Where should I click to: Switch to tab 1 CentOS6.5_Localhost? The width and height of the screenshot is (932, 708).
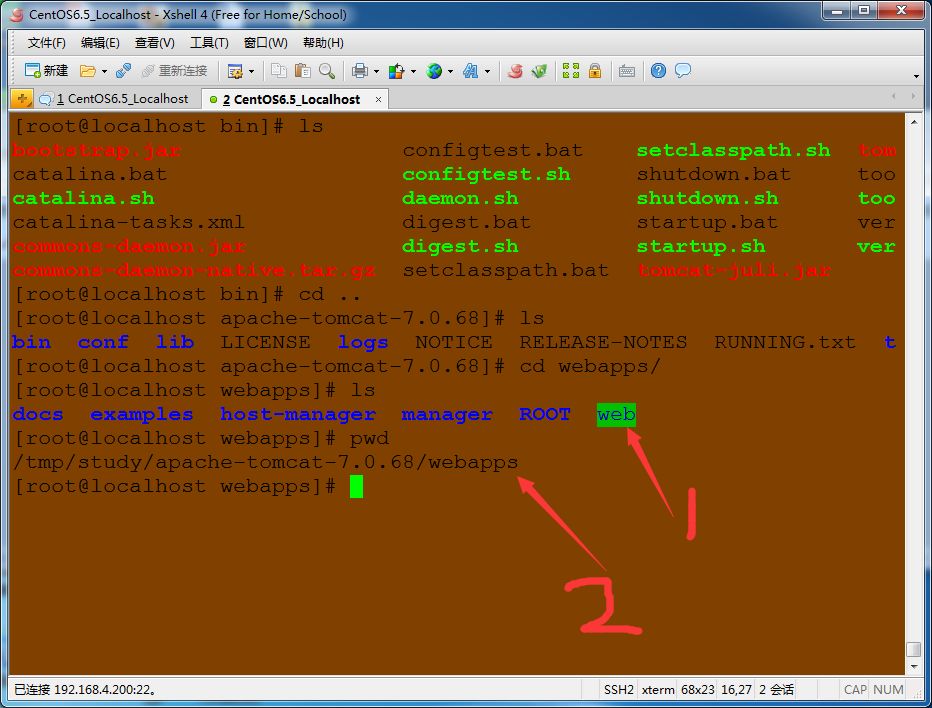pyautogui.click(x=115, y=99)
